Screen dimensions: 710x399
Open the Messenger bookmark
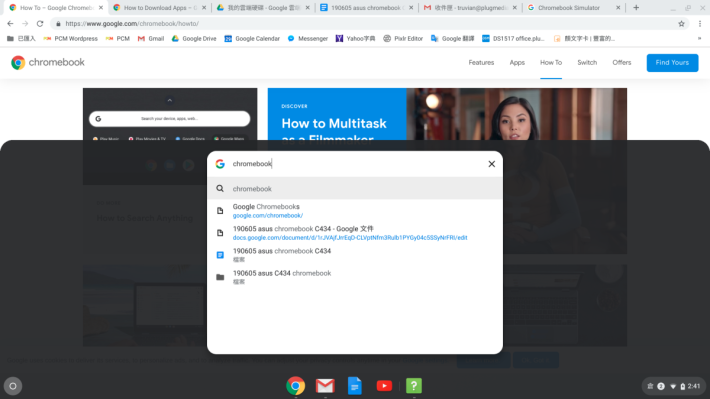click(x=307, y=38)
